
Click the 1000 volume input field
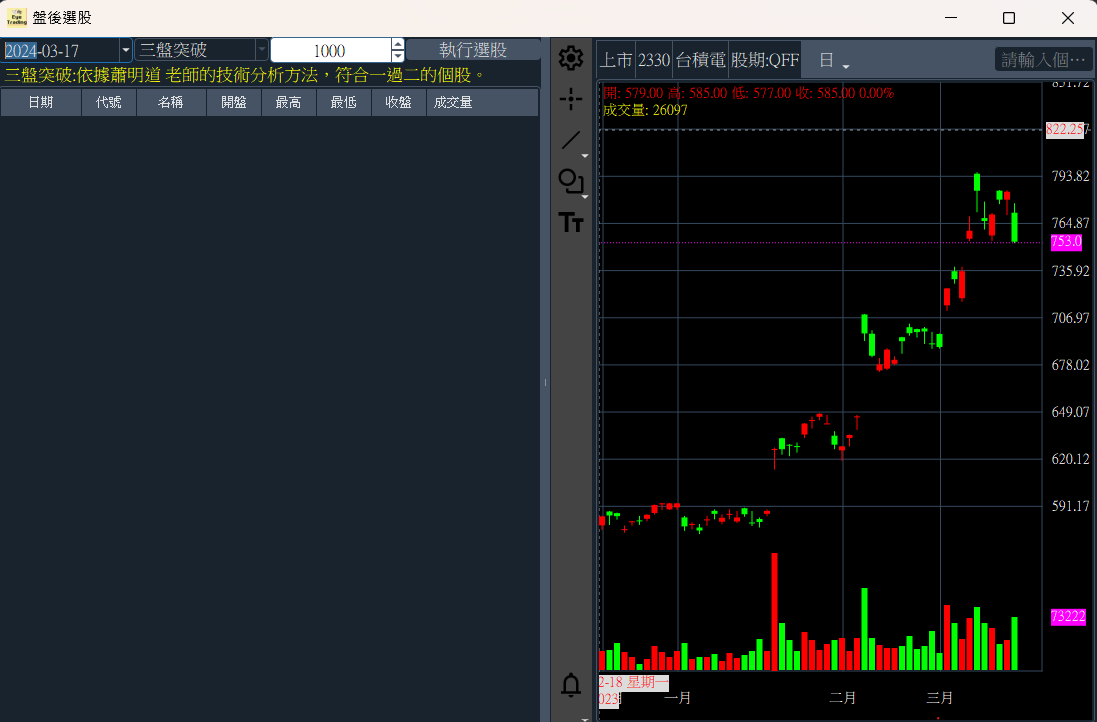click(x=330, y=50)
